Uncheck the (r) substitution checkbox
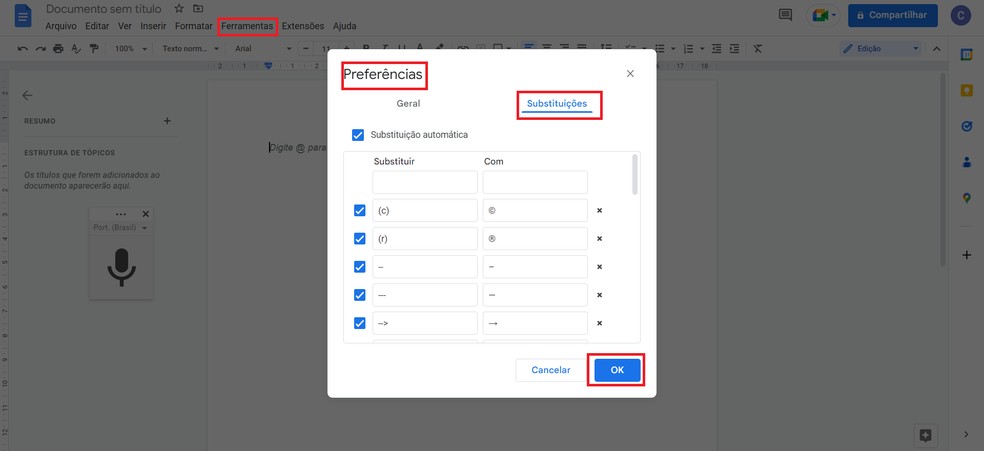Screen dimensions: 984x451 (360, 239)
